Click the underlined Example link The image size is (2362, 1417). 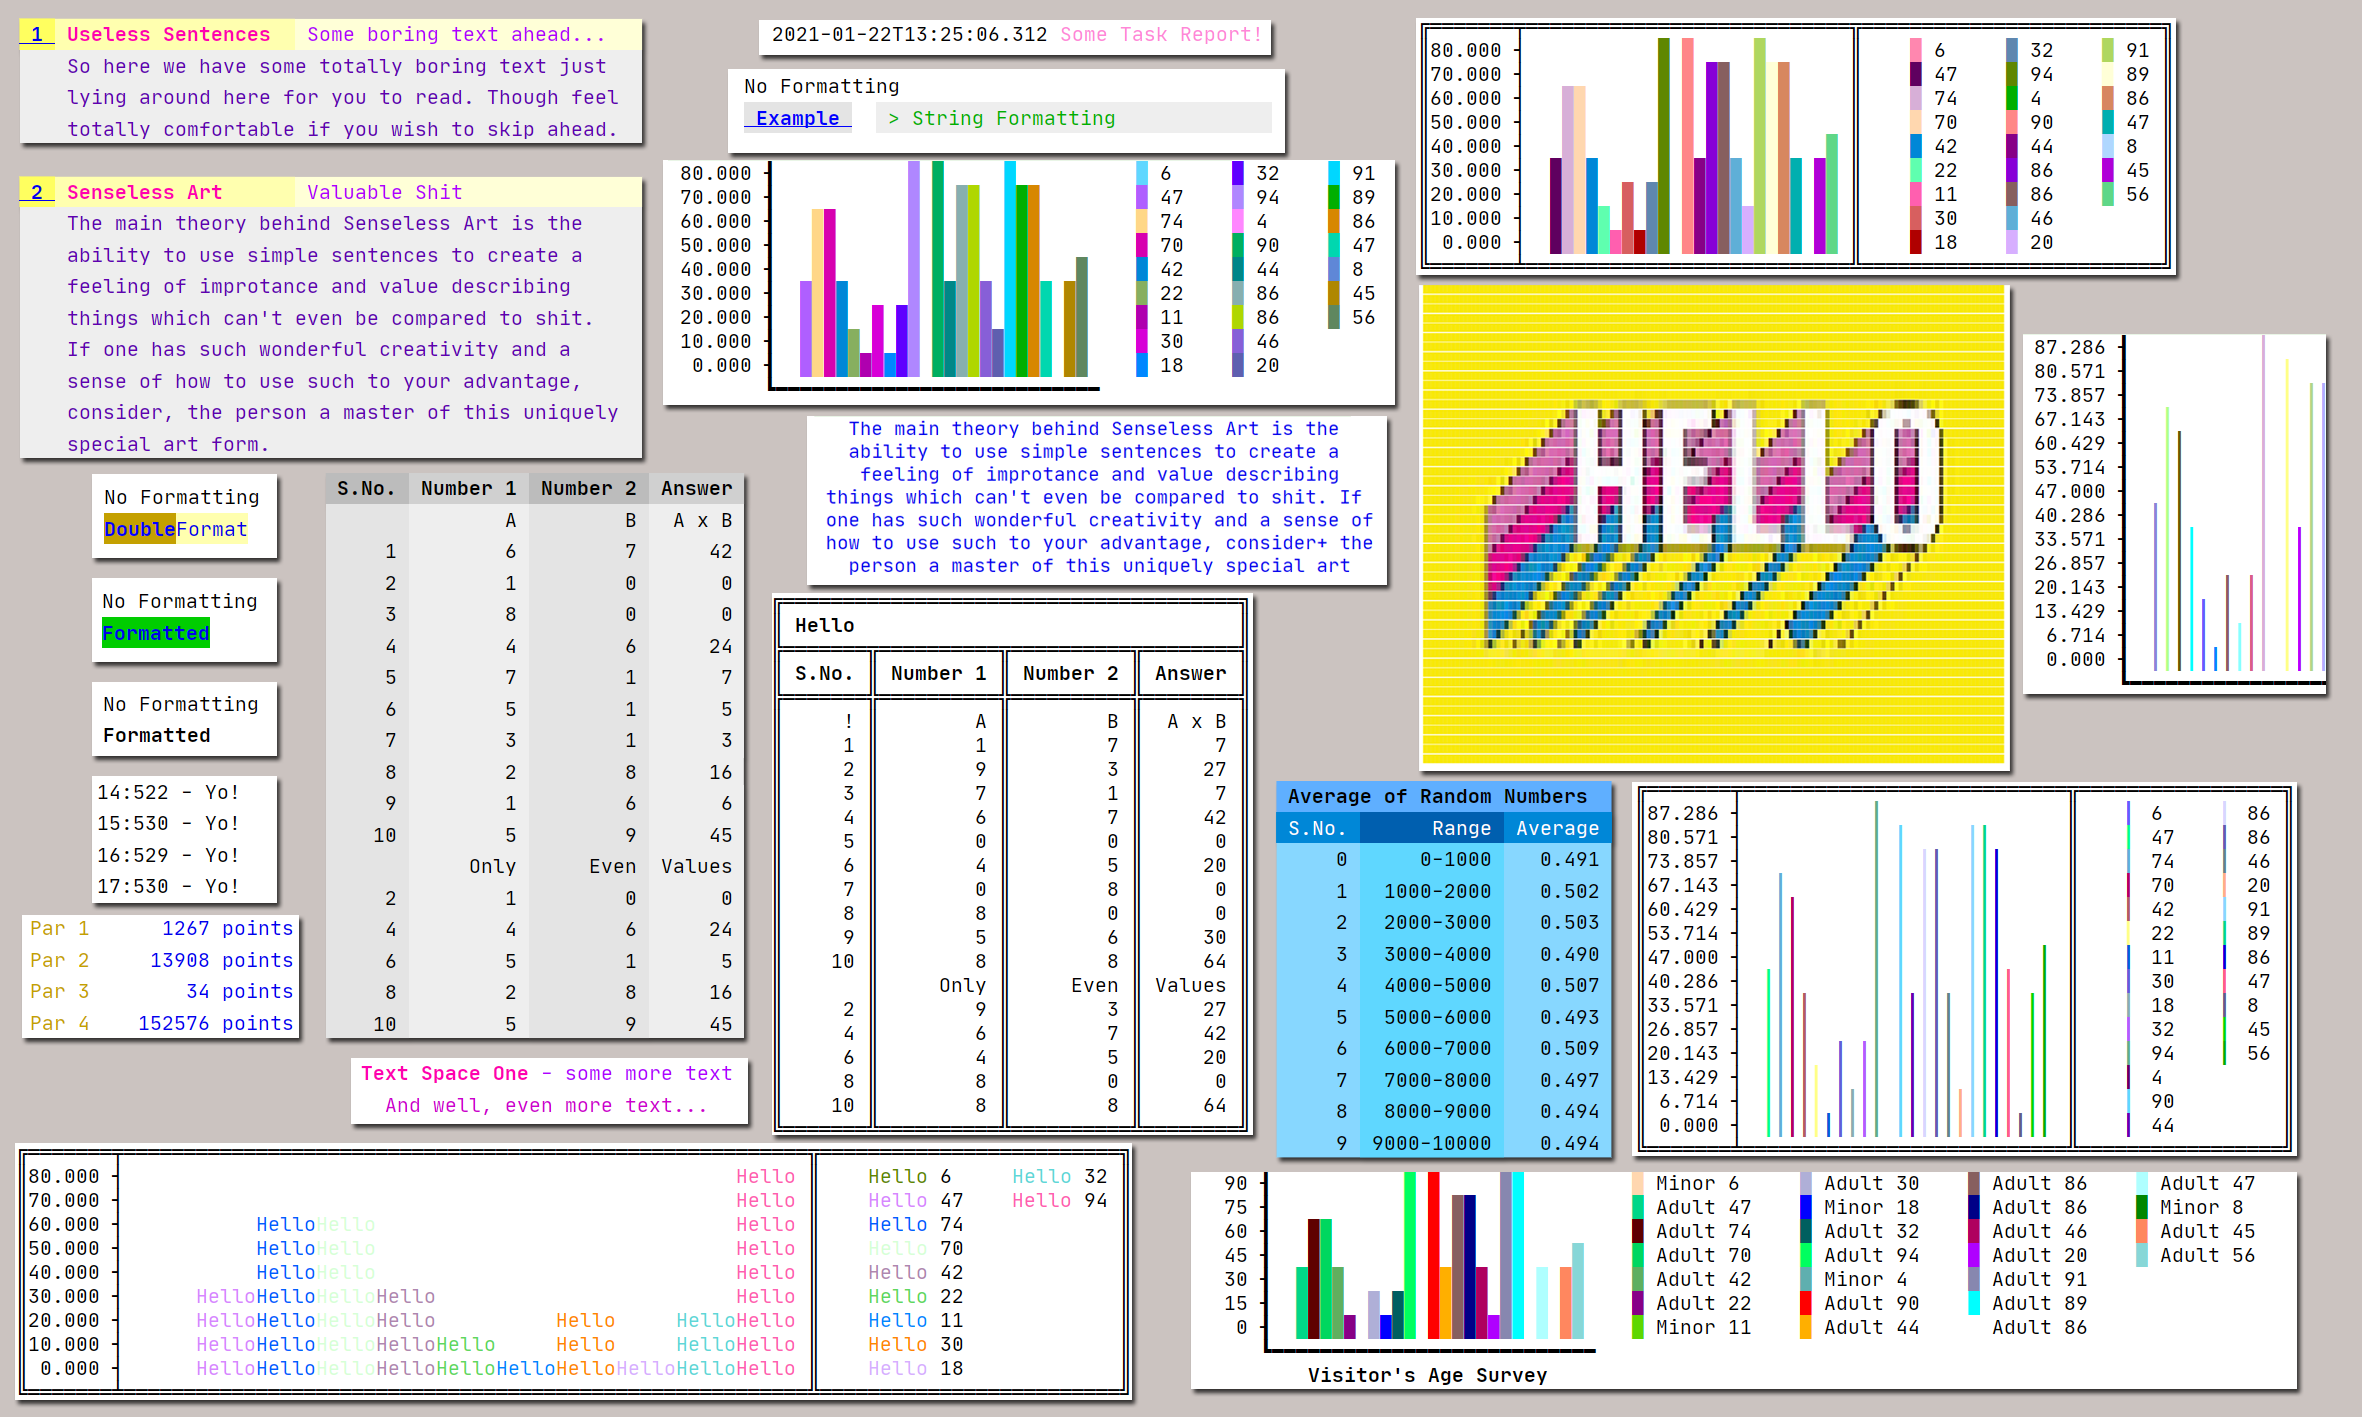tap(797, 118)
